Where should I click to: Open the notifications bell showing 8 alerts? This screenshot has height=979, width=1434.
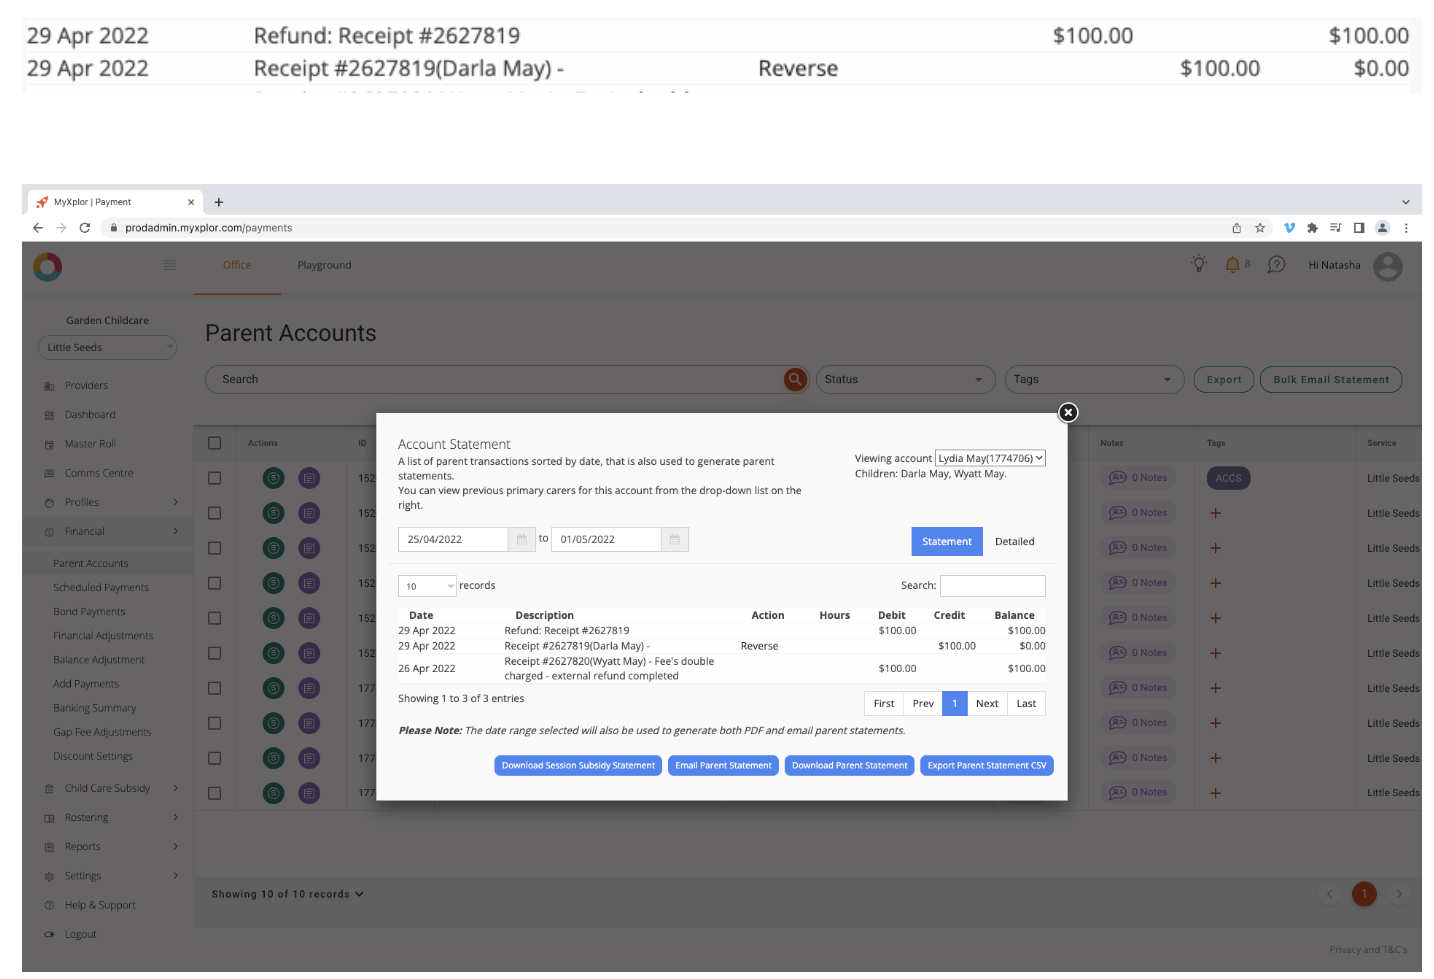tap(1233, 264)
